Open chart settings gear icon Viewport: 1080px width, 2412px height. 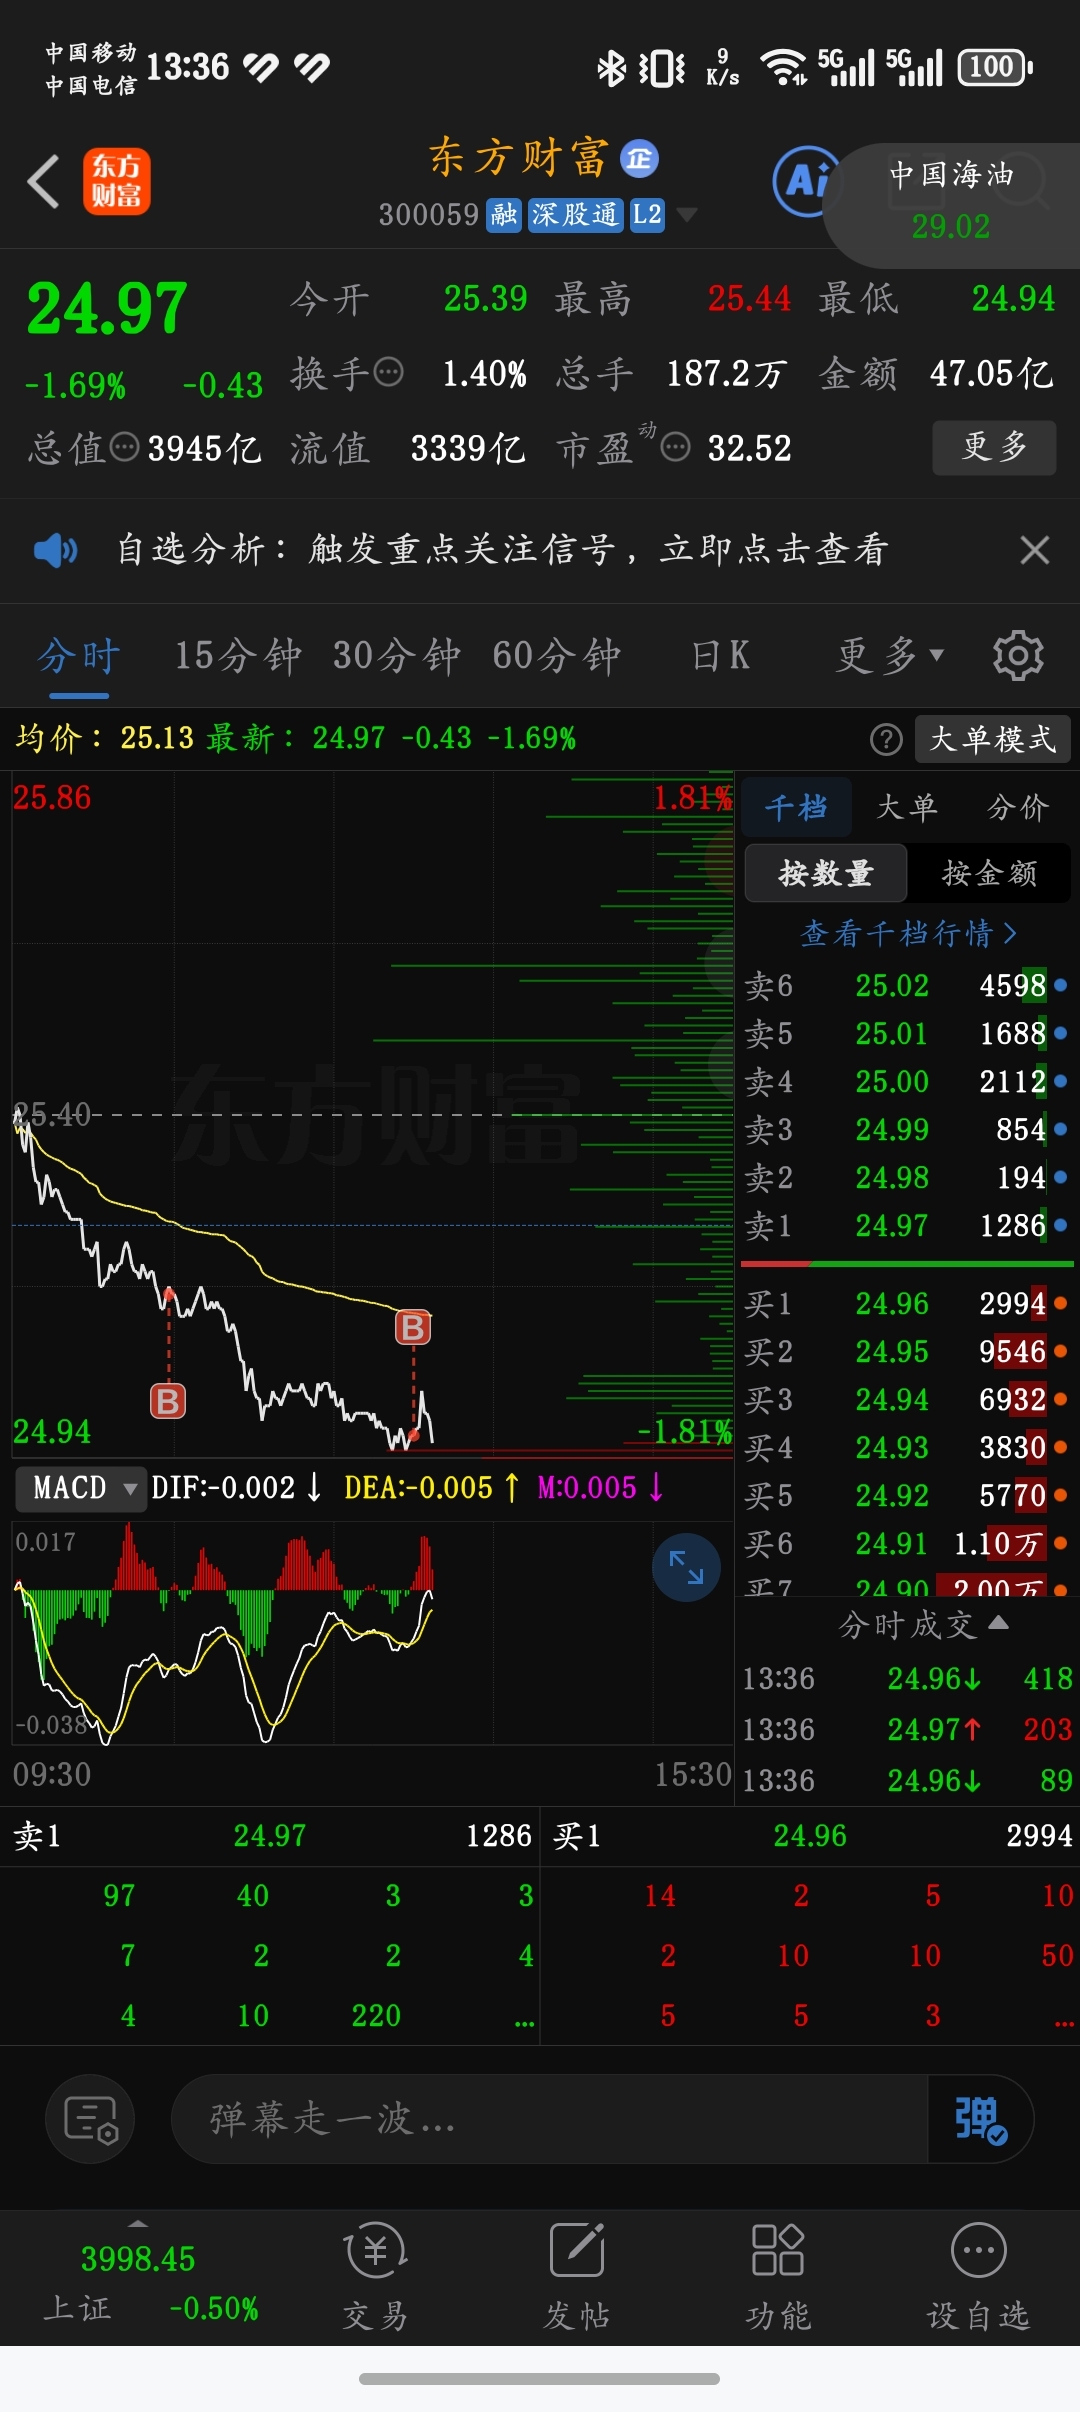[1018, 656]
